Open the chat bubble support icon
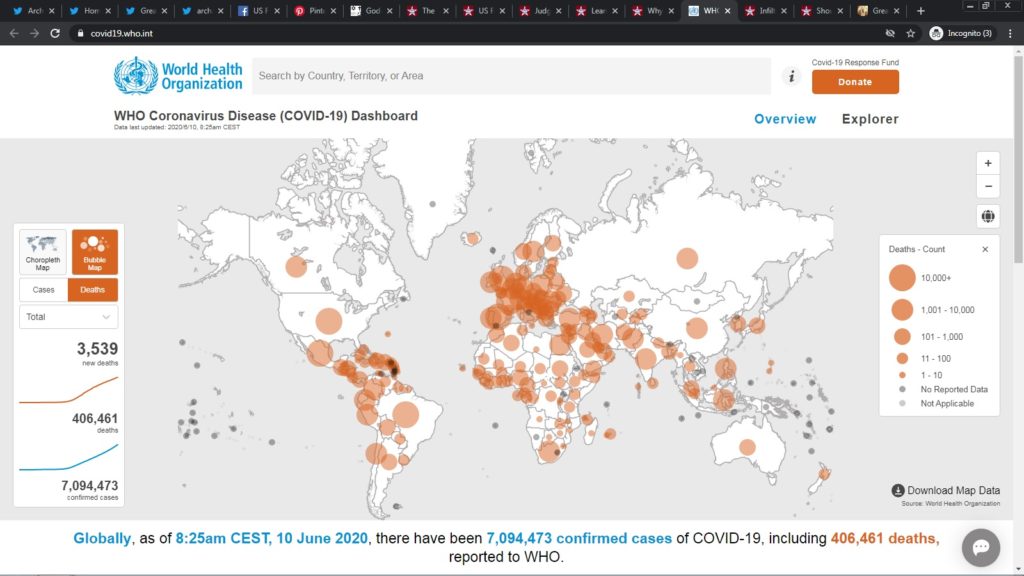This screenshot has height=576, width=1024. click(980, 547)
